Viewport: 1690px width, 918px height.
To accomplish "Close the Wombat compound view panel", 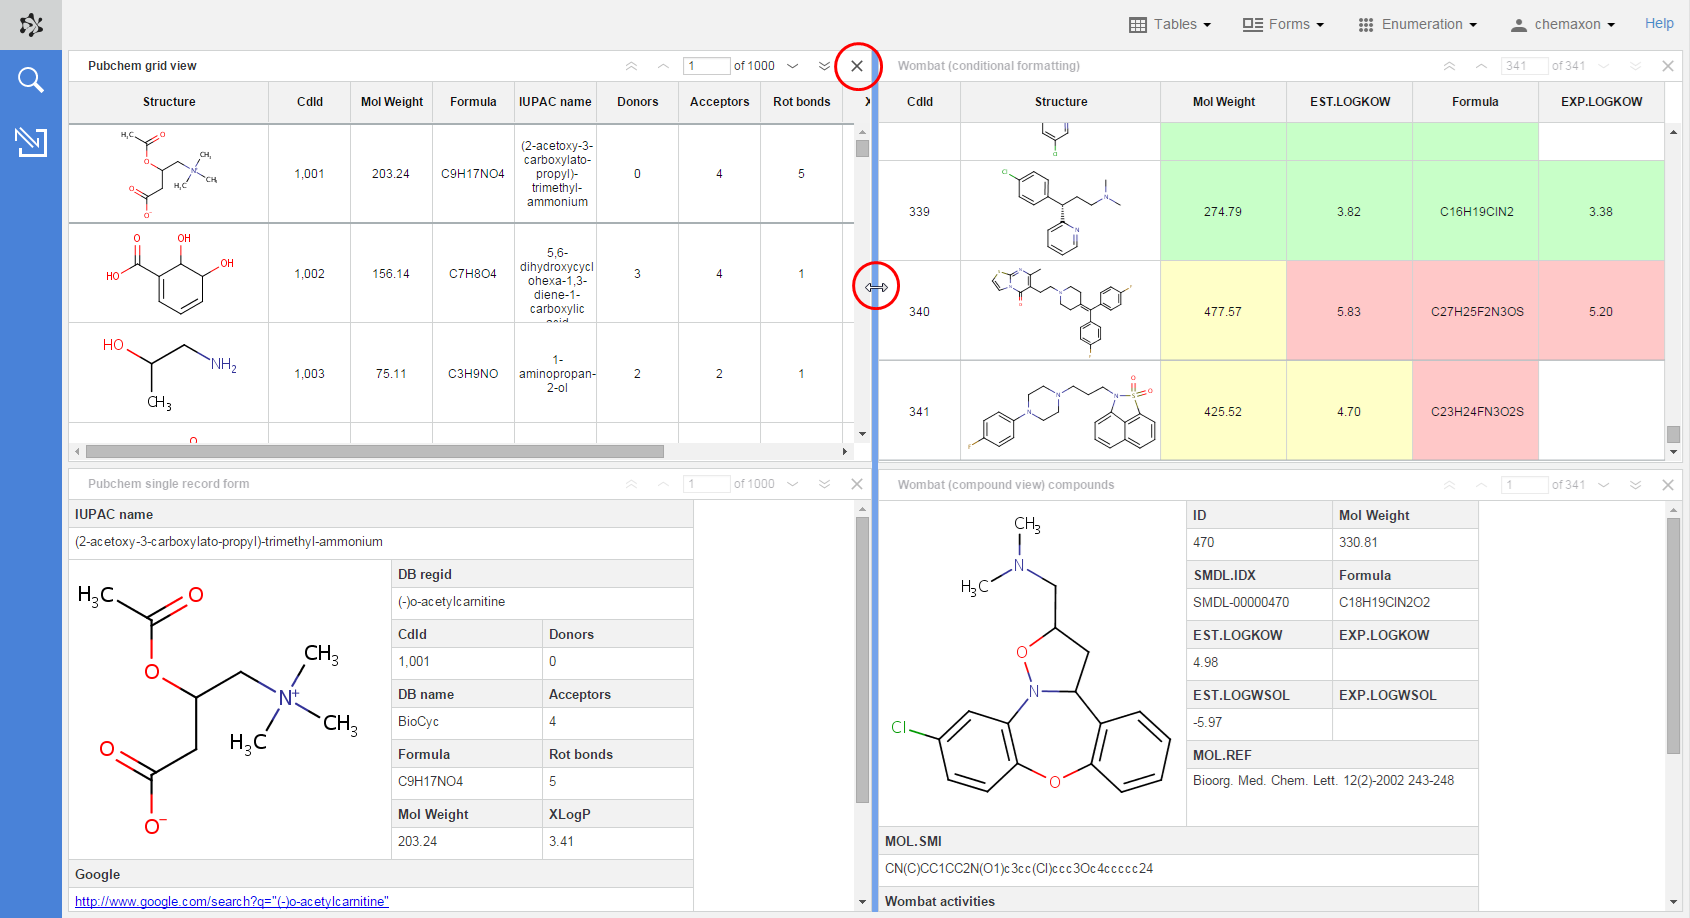I will click(1668, 485).
